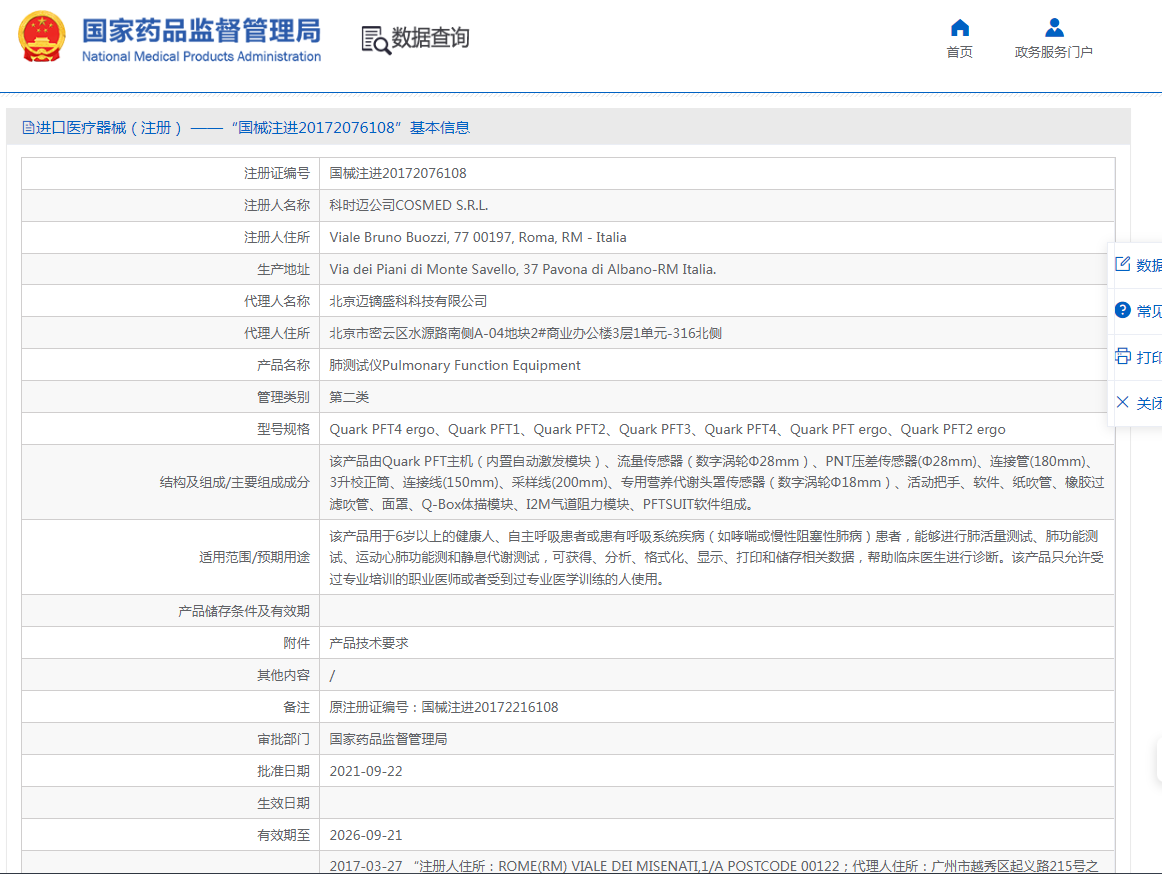This screenshot has width=1162, height=874.
Task: Click the 结构及组成/主要组成成分 label
Action: point(234,482)
